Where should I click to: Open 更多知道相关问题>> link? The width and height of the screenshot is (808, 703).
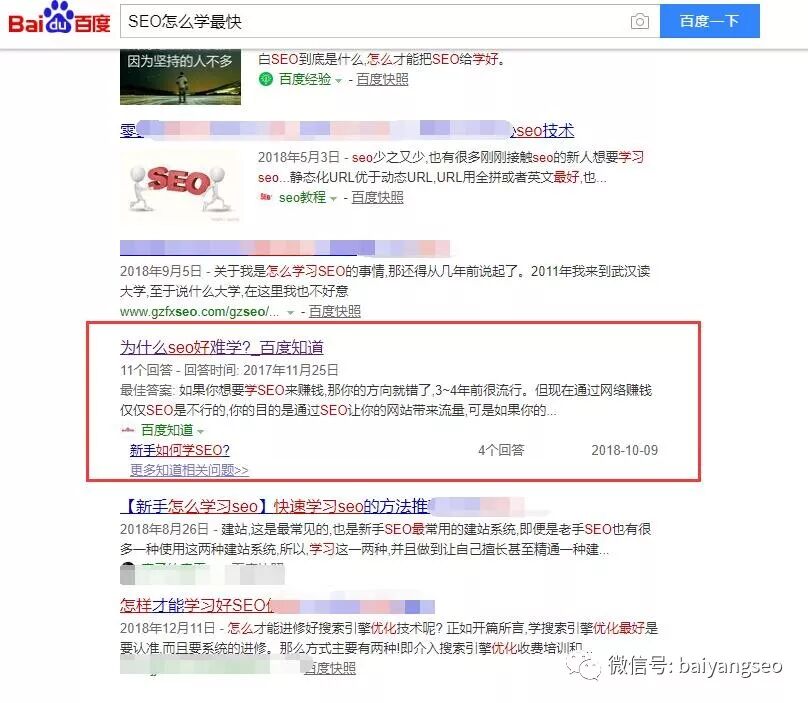click(189, 470)
